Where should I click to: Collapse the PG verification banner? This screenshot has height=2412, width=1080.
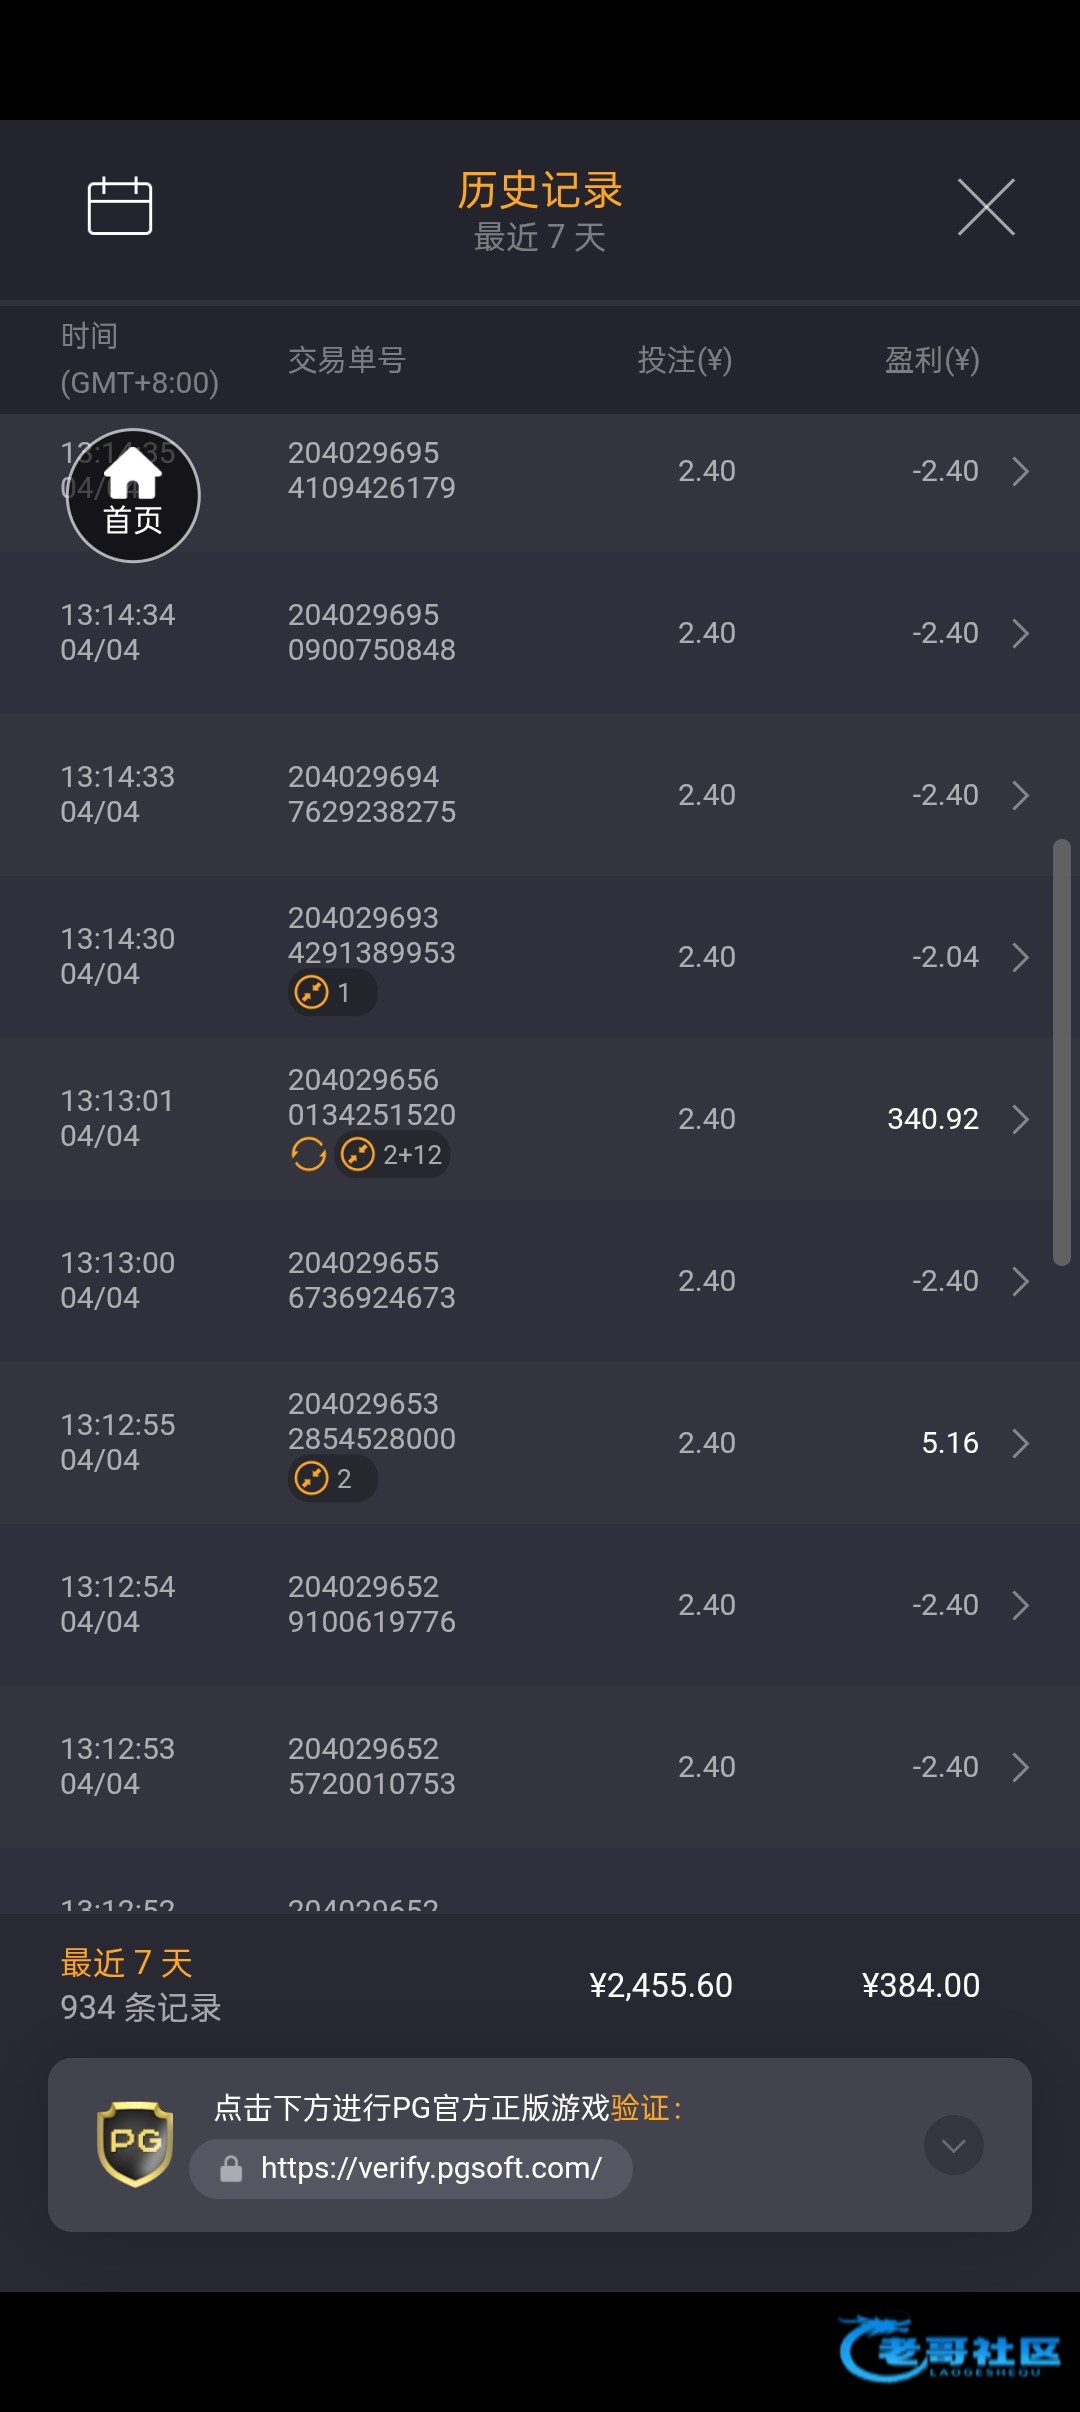point(953,2145)
